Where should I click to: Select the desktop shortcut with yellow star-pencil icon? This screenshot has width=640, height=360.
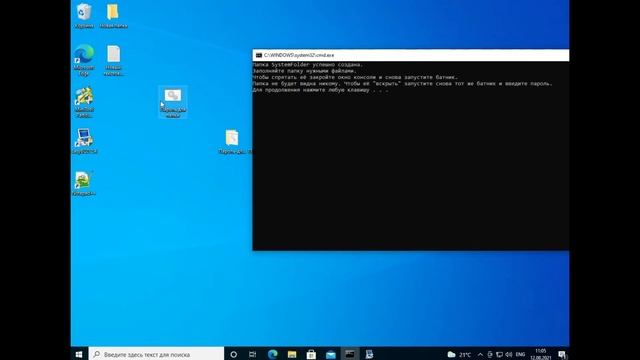[84, 103]
